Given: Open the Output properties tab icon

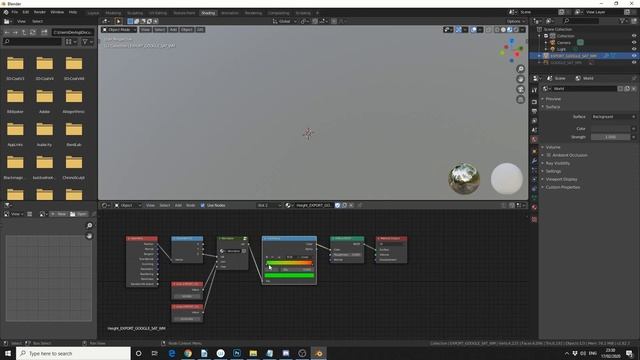Looking at the screenshot, I should (x=534, y=111).
